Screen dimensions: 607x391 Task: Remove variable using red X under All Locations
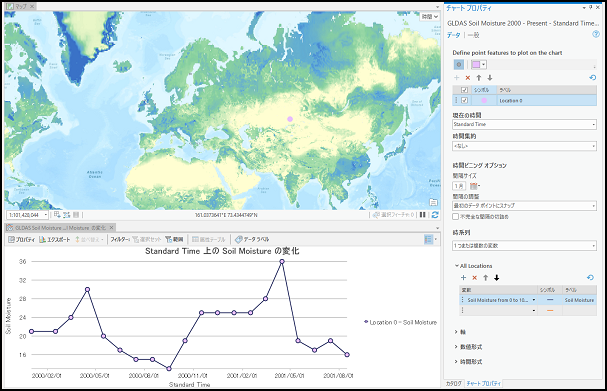pyautogui.click(x=475, y=278)
